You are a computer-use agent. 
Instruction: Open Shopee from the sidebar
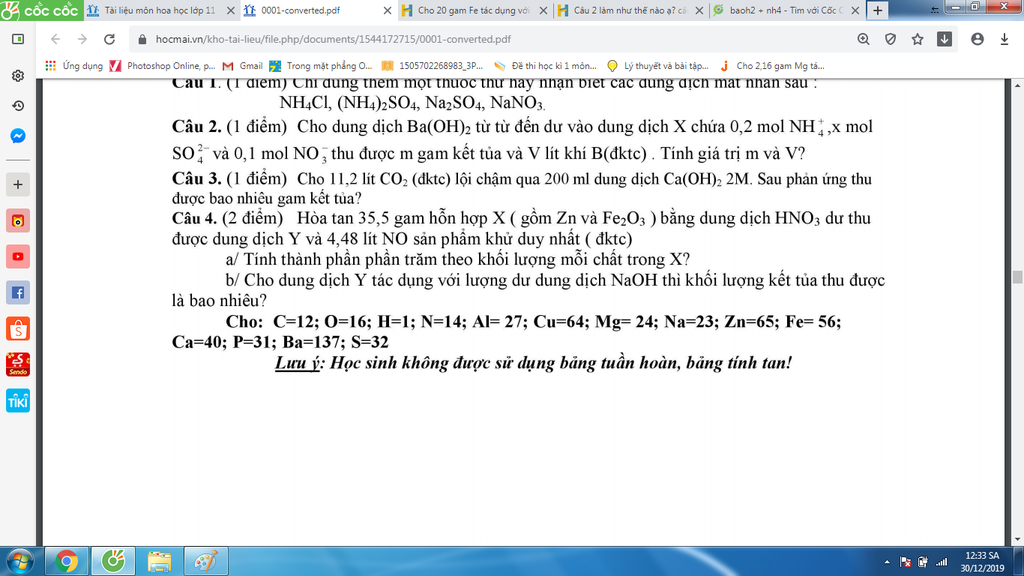18,328
